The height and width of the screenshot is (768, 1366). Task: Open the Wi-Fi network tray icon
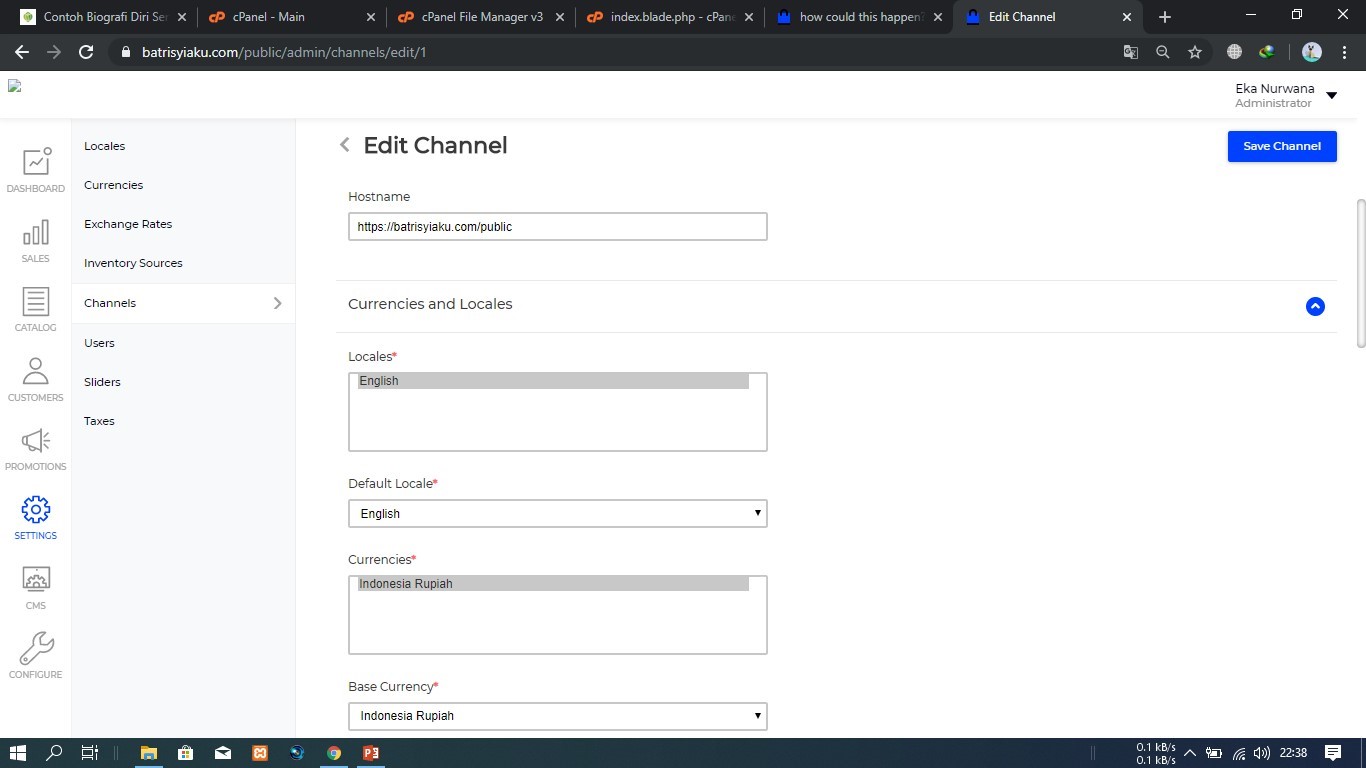coord(1238,753)
